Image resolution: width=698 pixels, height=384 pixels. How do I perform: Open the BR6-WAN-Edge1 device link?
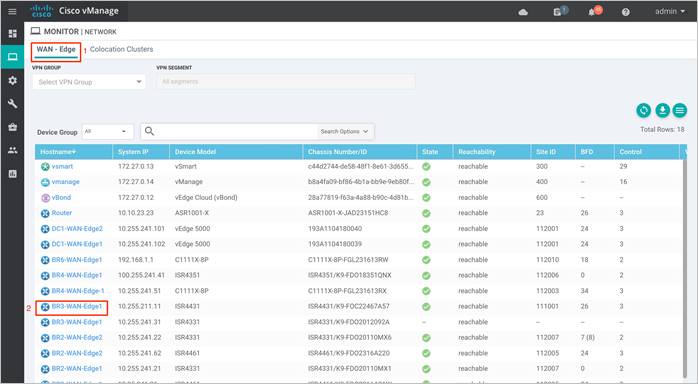pos(77,260)
